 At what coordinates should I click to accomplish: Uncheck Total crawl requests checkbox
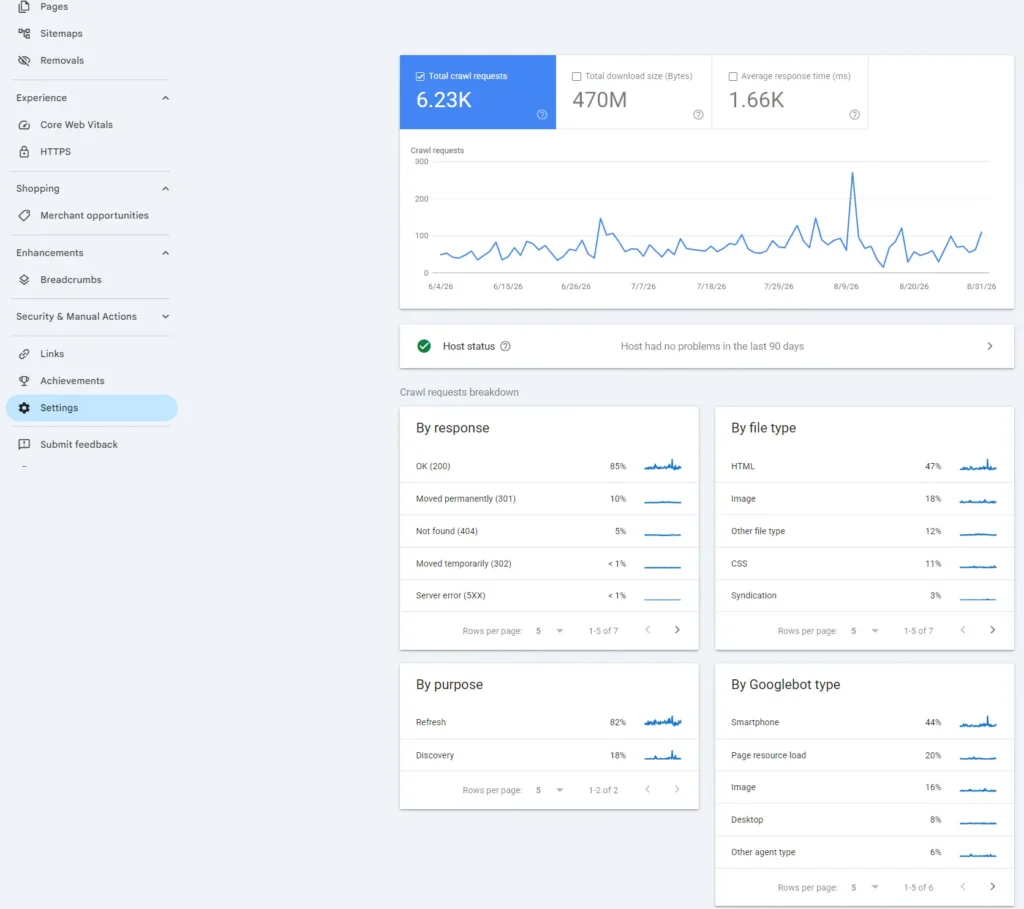point(420,76)
